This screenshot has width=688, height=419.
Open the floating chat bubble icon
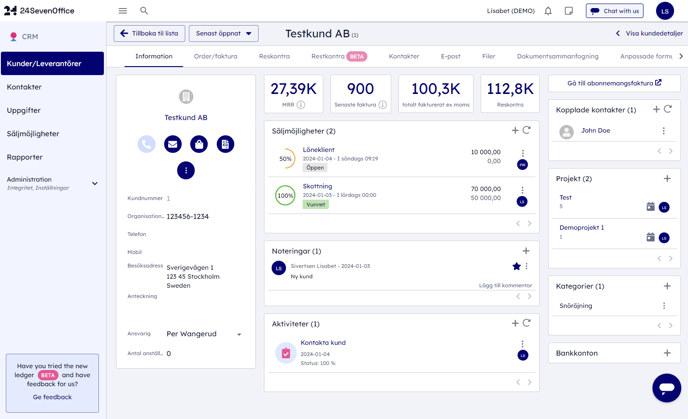(666, 387)
